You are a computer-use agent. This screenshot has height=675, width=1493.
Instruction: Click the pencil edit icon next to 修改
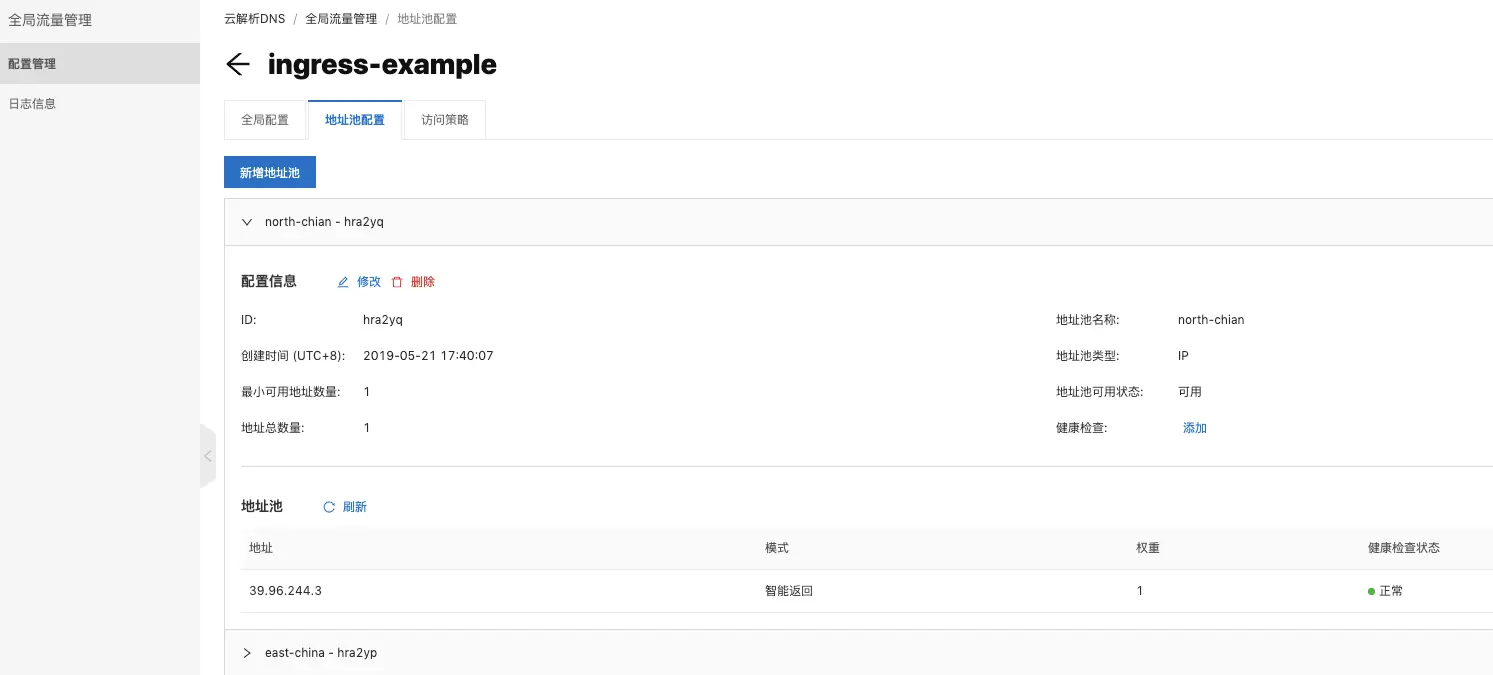(x=343, y=282)
